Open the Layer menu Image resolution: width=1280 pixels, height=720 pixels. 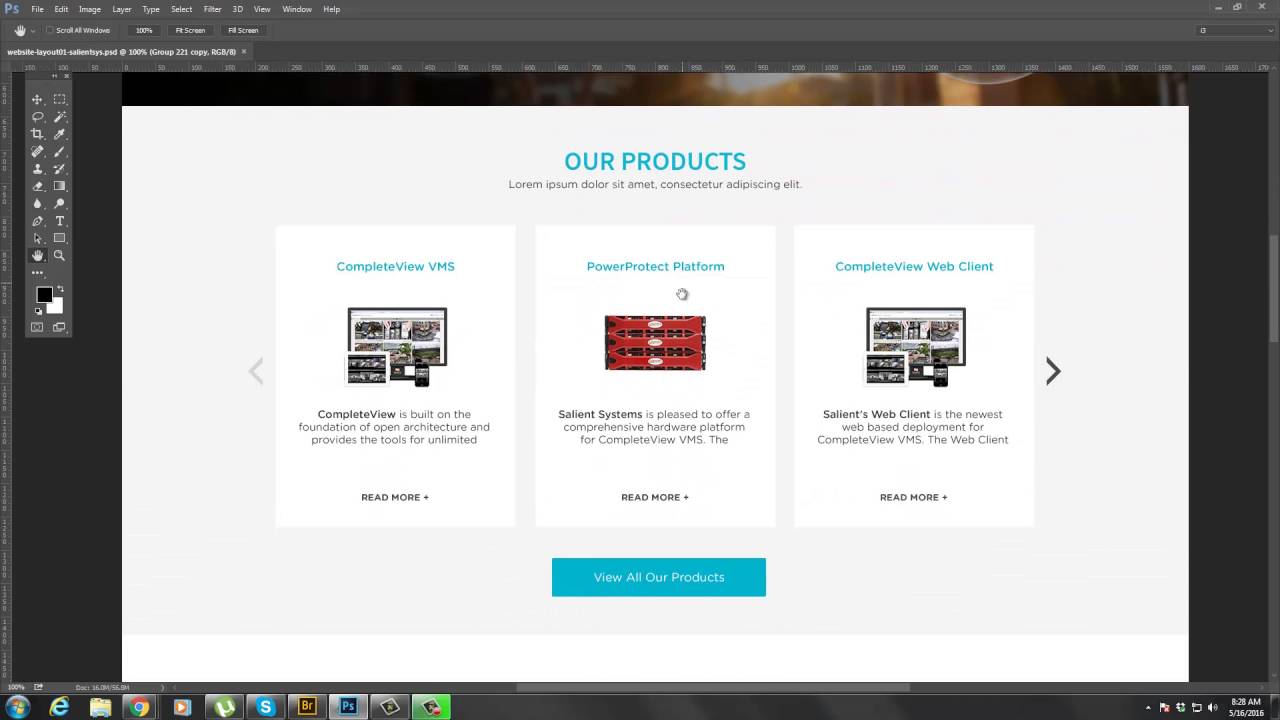coord(122,9)
